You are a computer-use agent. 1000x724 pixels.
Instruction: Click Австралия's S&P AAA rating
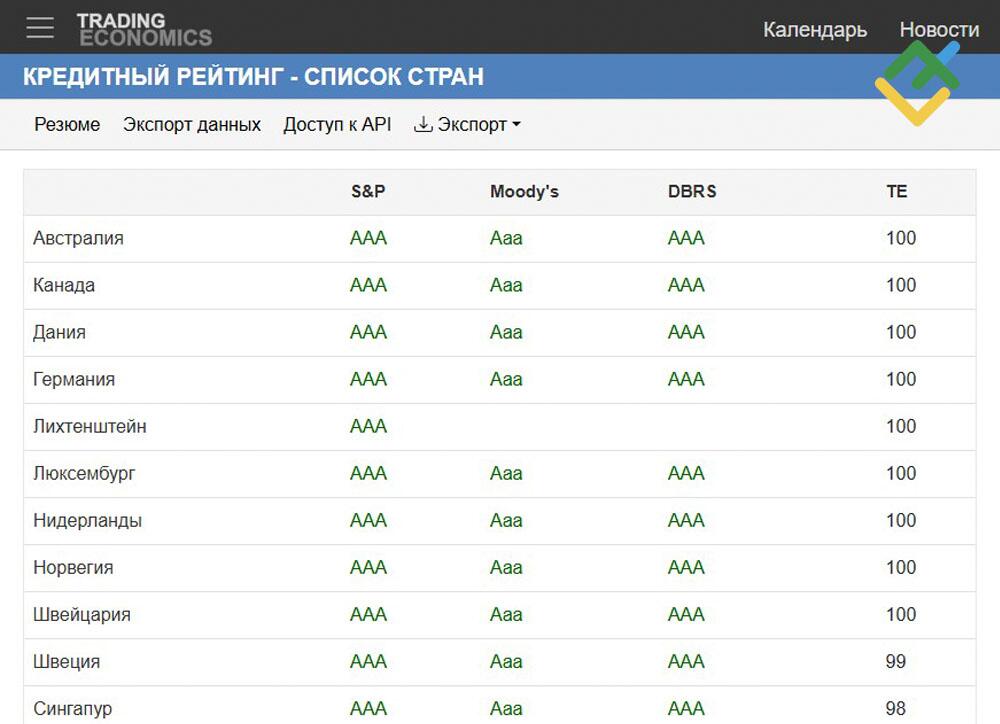(x=368, y=238)
